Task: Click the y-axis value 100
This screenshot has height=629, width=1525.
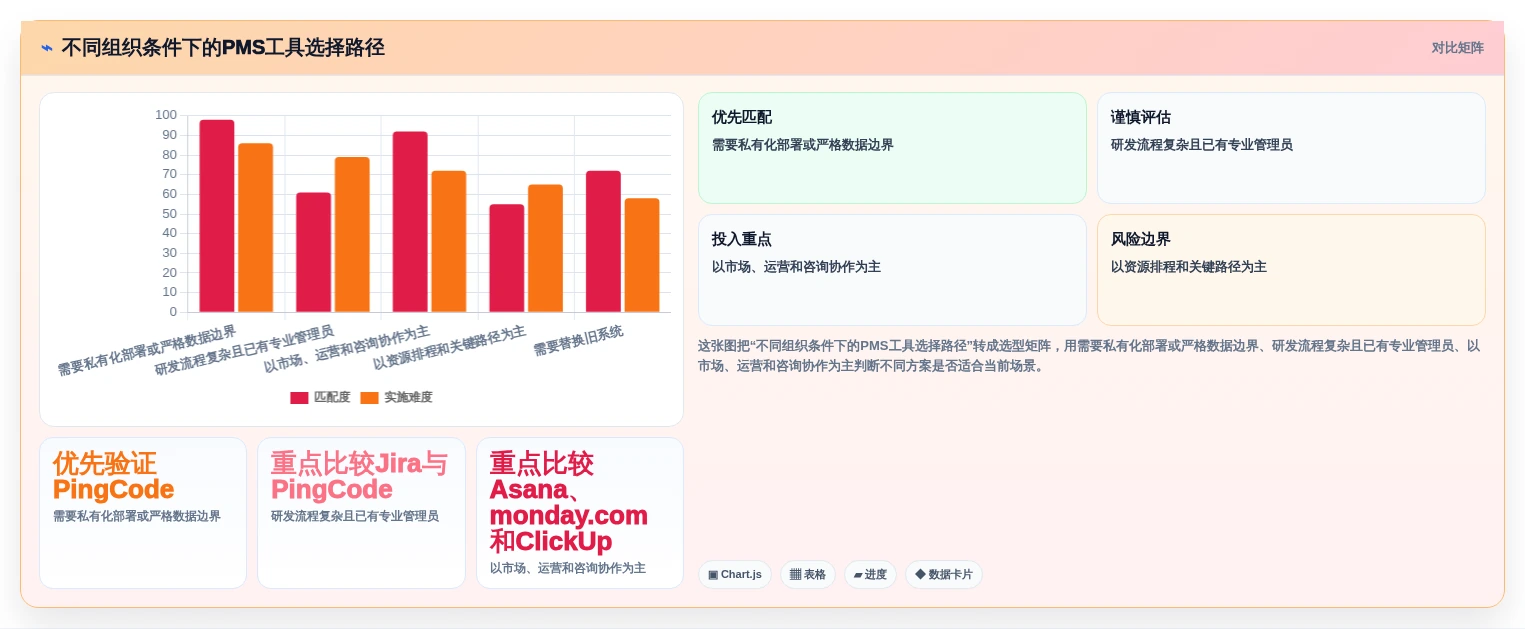Action: point(166,115)
